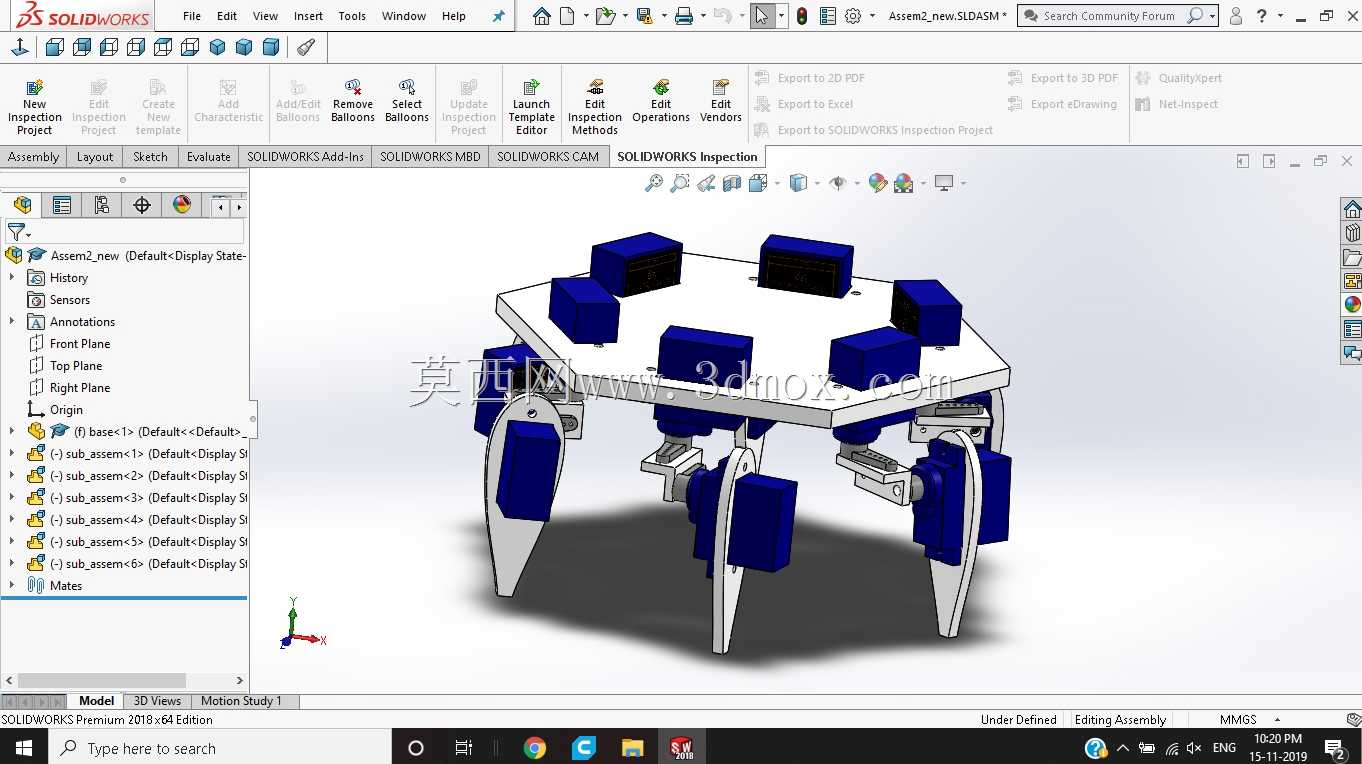The width and height of the screenshot is (1362, 764).
Task: Click Remove Balloons tool
Action: [x=353, y=102]
